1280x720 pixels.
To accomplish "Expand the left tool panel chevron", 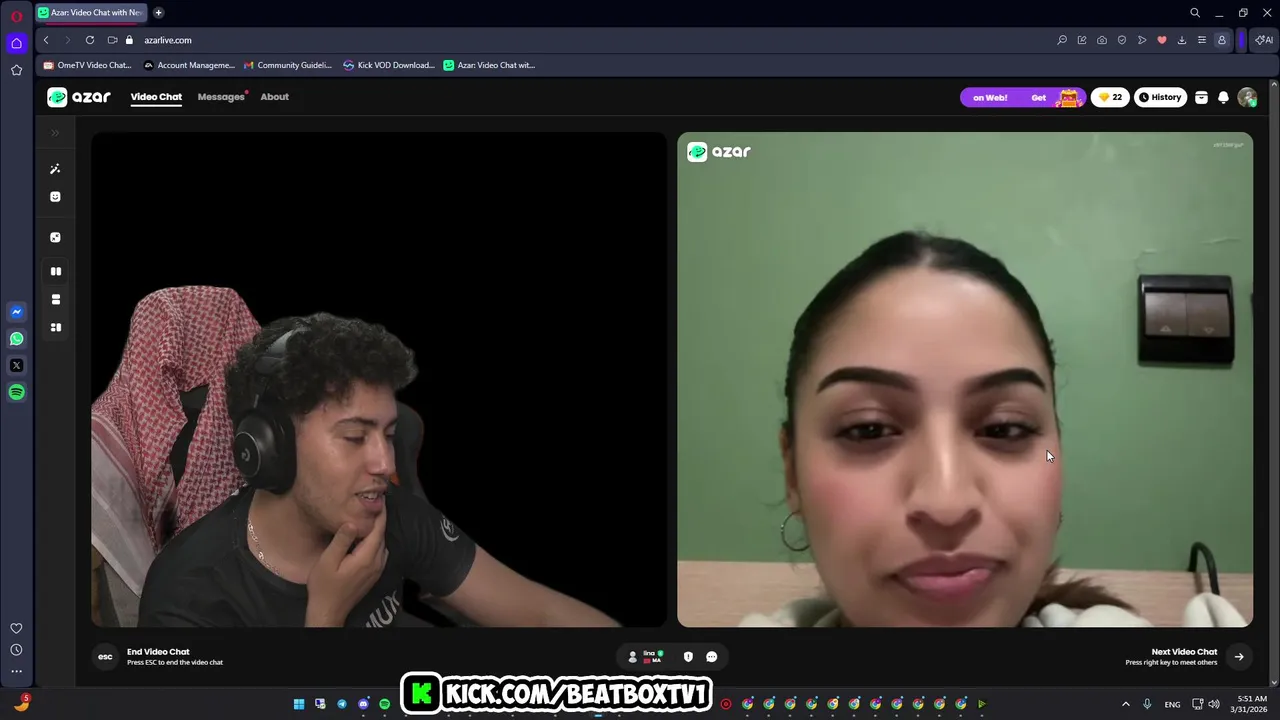I will pyautogui.click(x=55, y=132).
